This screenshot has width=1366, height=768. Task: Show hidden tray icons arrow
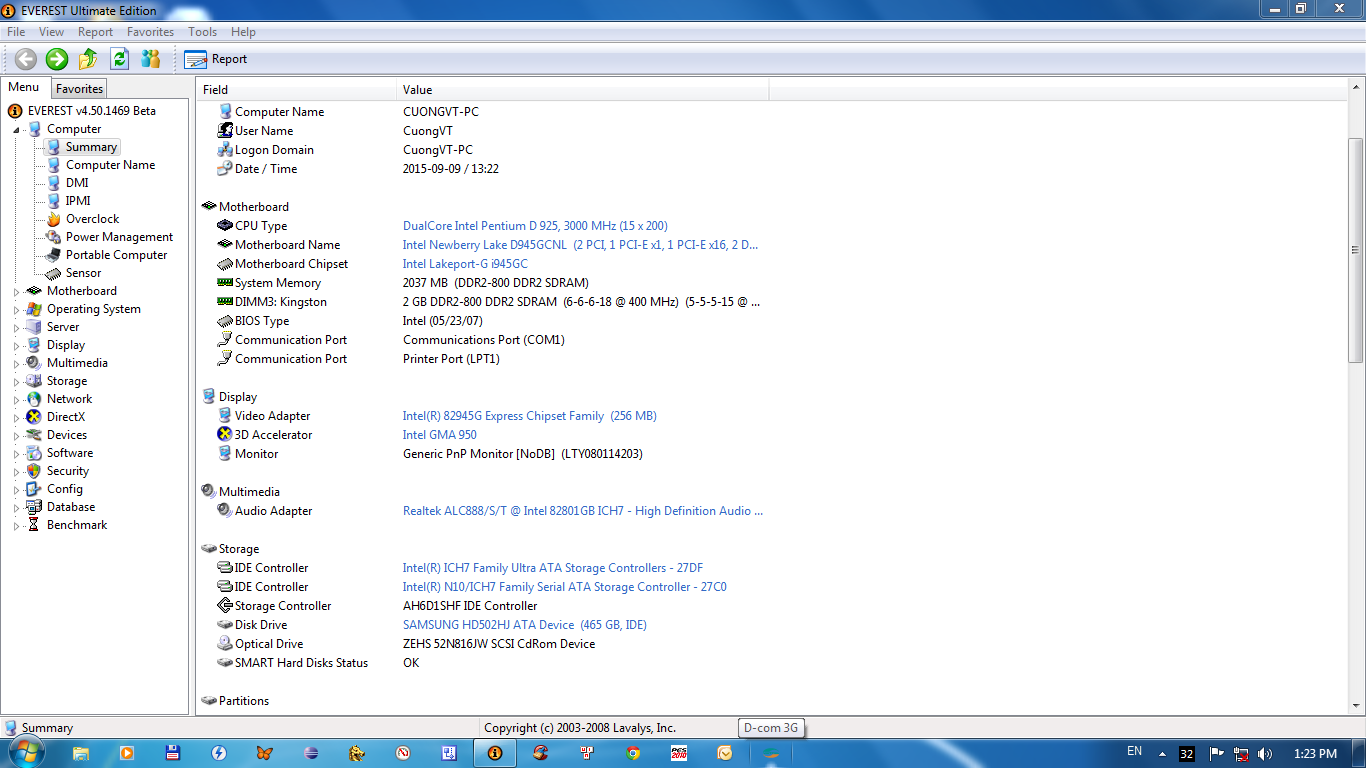(x=1162, y=754)
